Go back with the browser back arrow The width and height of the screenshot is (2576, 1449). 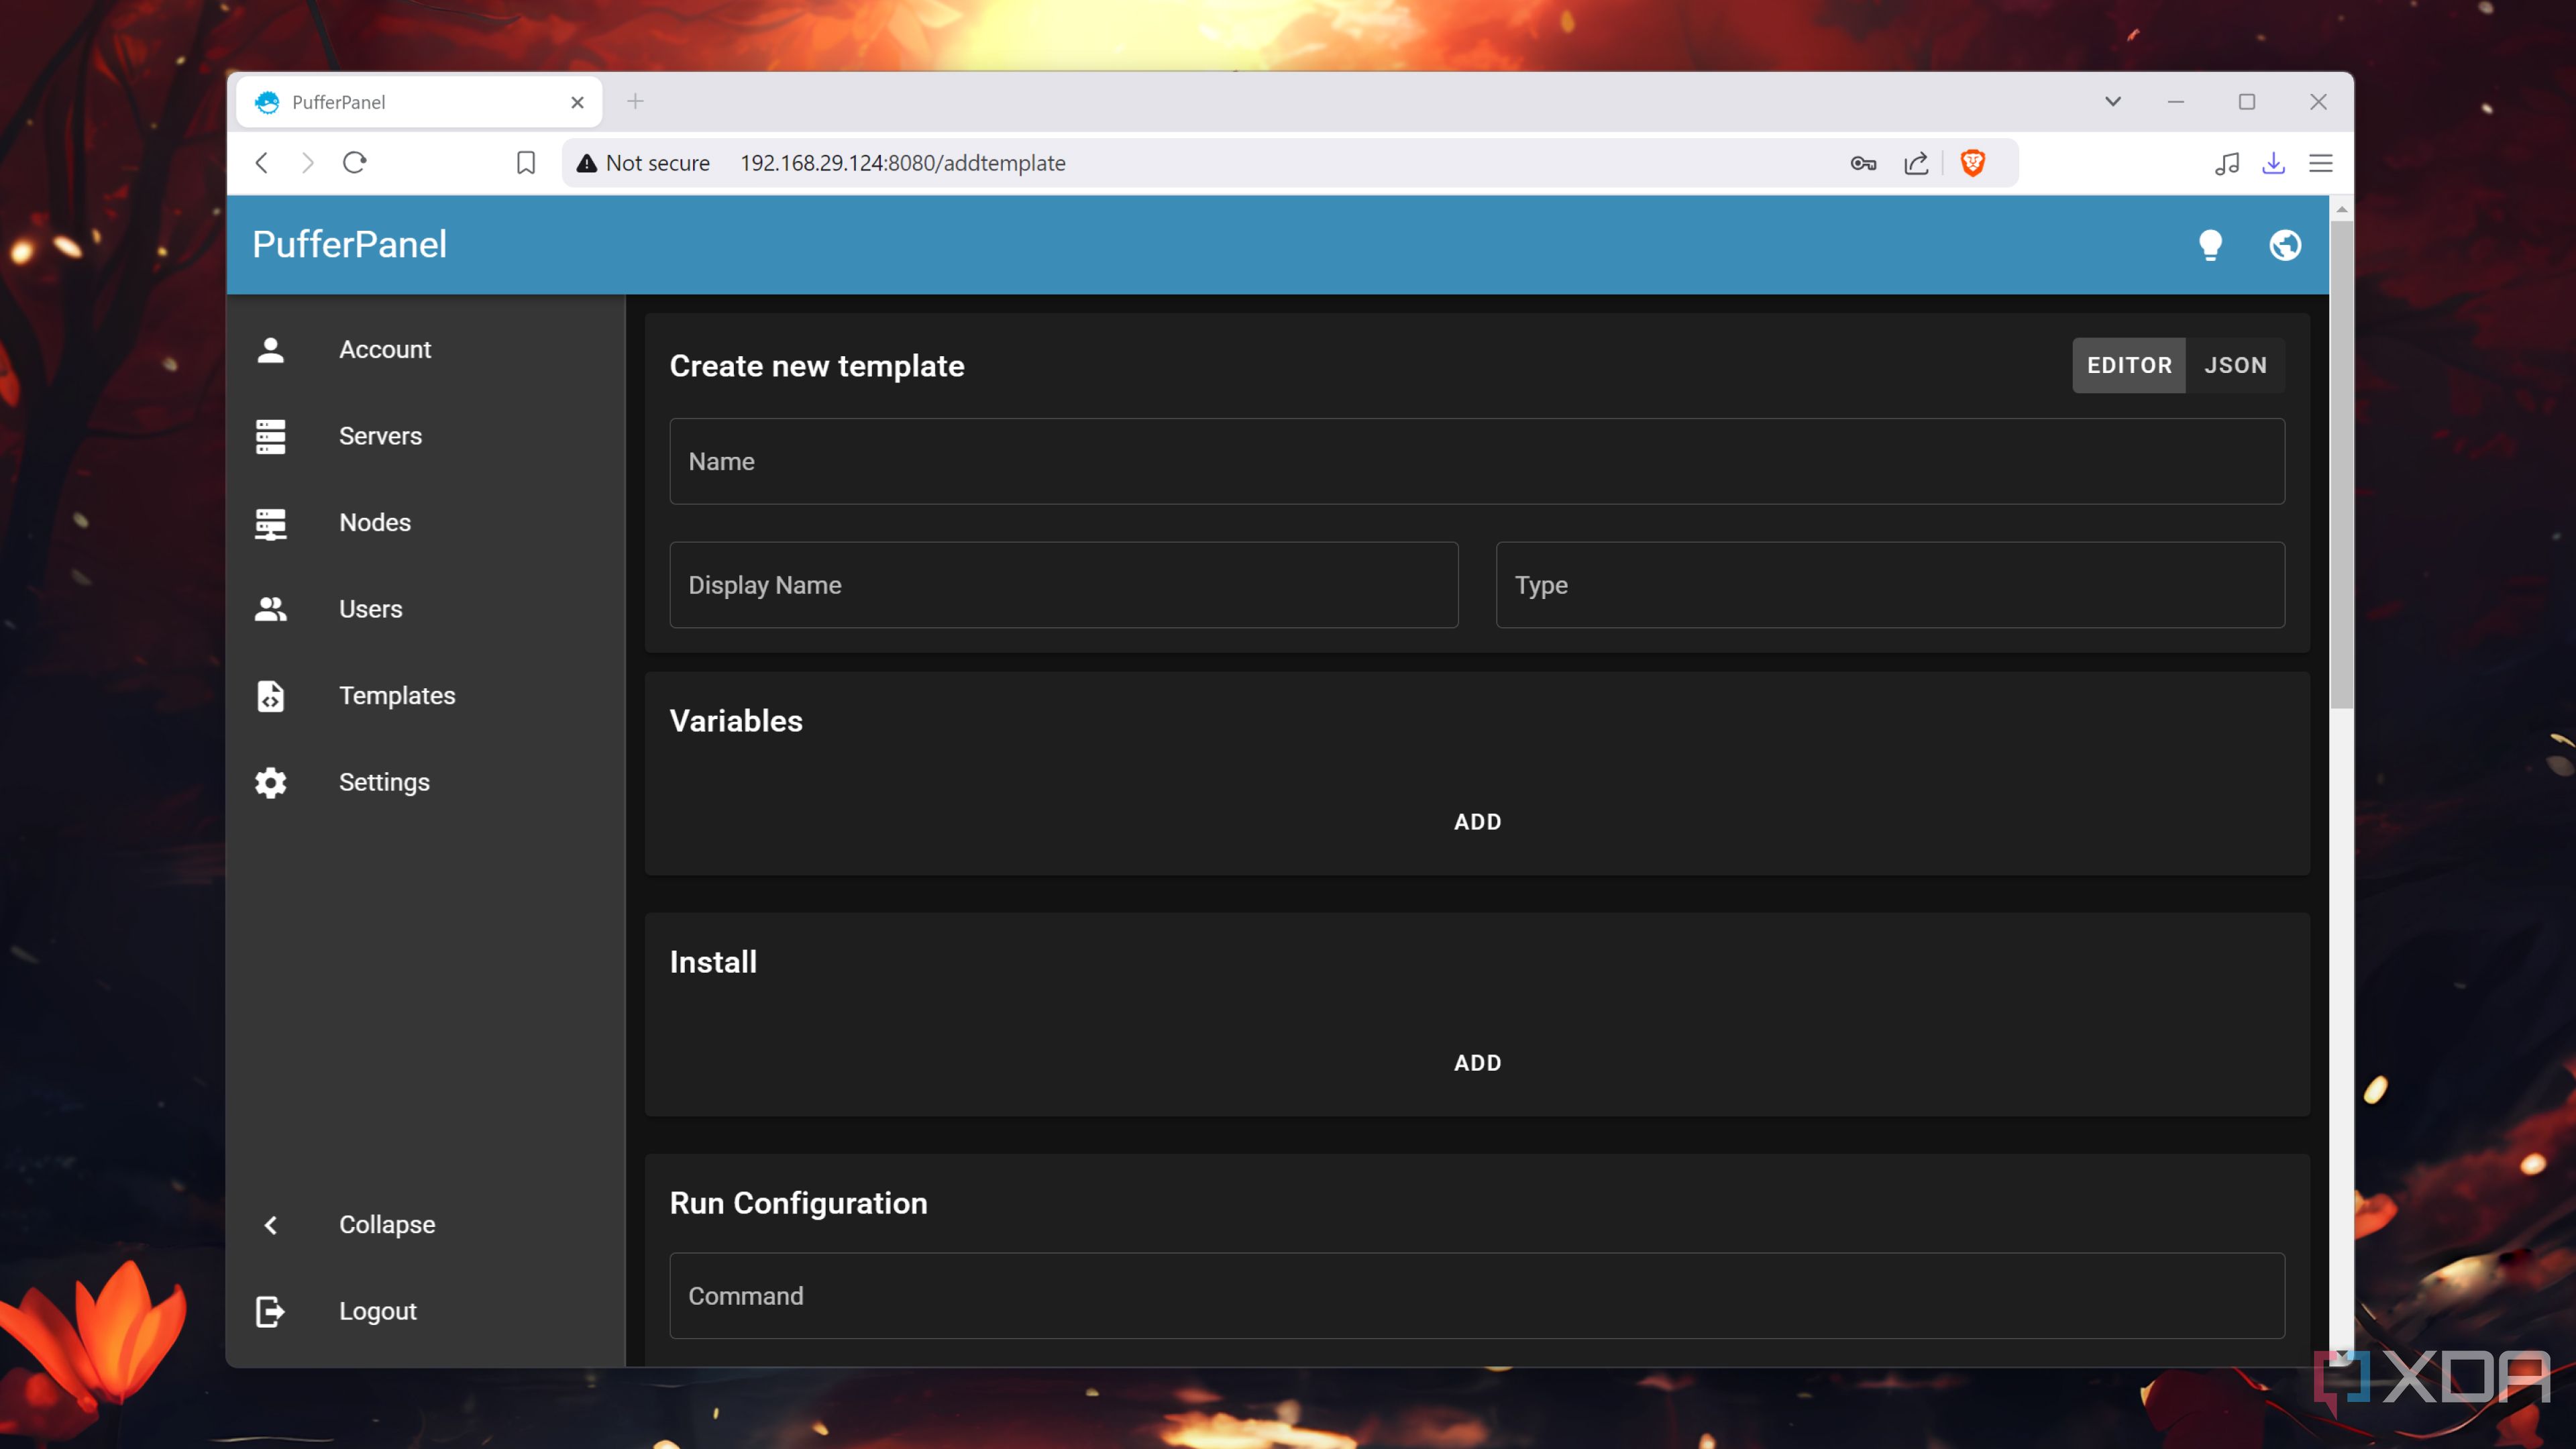click(262, 163)
